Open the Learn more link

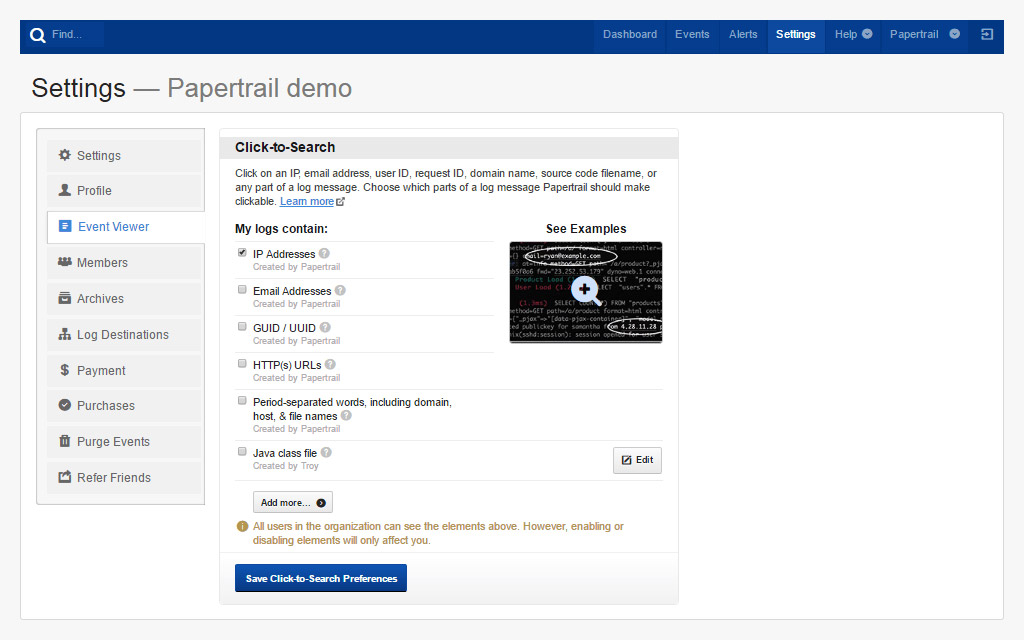pos(307,201)
